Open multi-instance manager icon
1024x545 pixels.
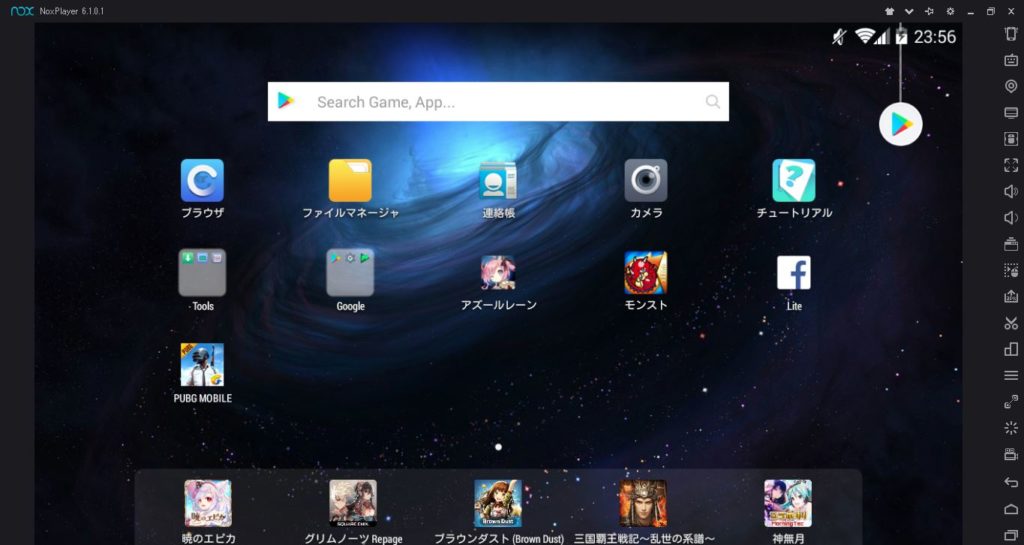click(x=1011, y=349)
